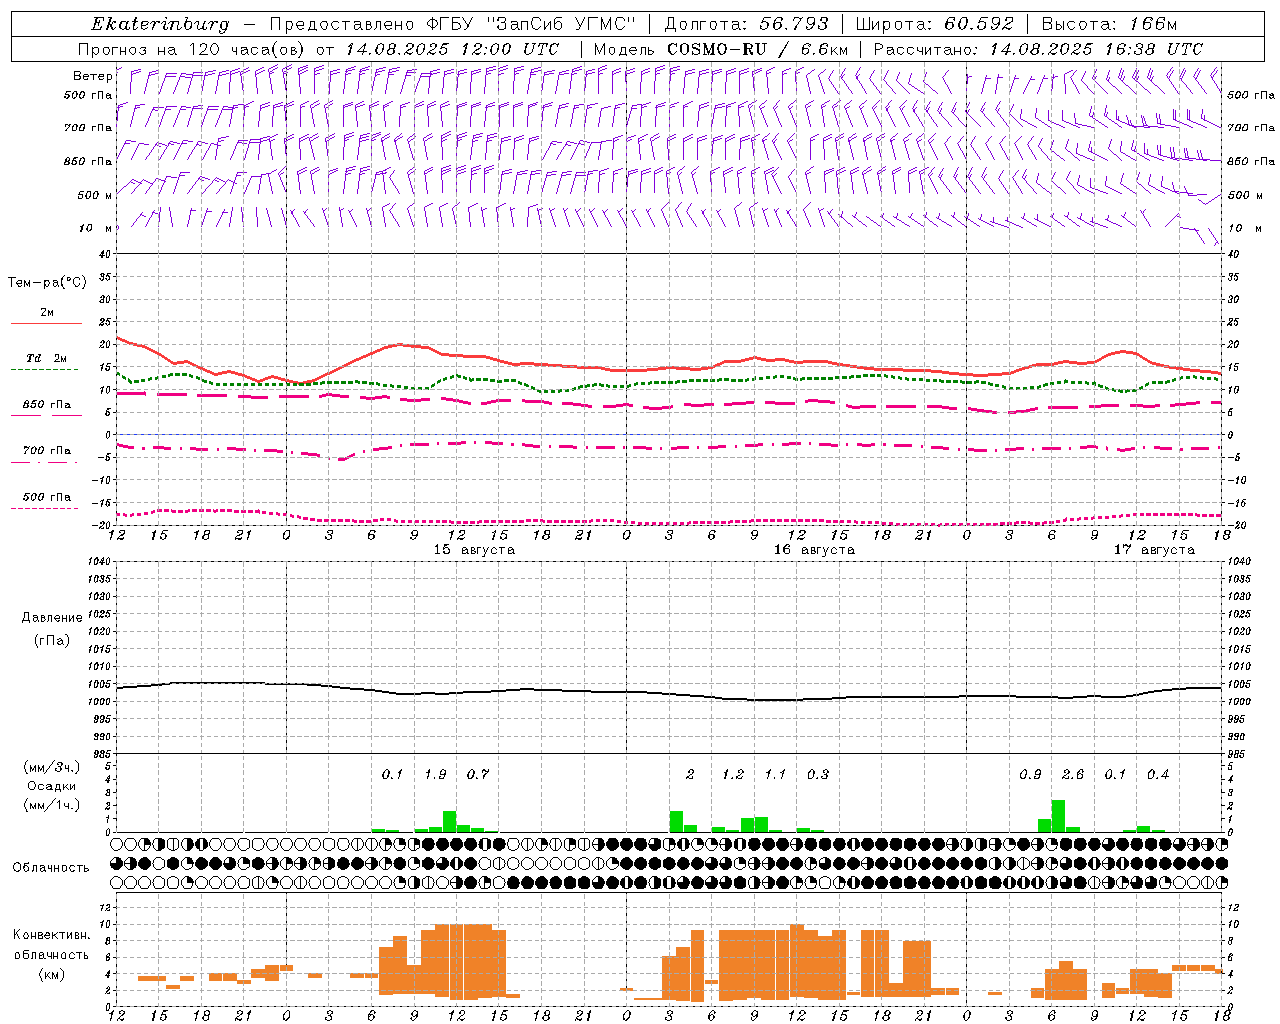The height and width of the screenshot is (1024, 1280).
Task: Click the Ekaterinburg title text
Action: pyautogui.click(x=160, y=24)
